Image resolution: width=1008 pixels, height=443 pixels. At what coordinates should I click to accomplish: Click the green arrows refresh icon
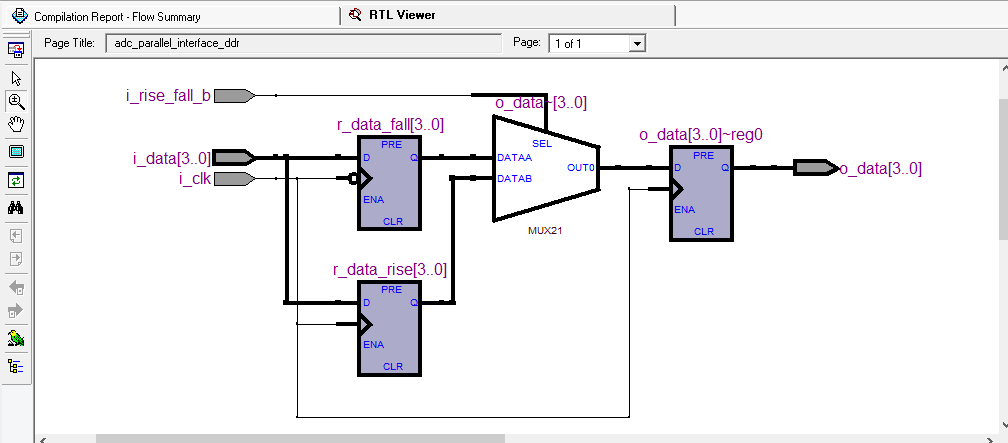16,181
